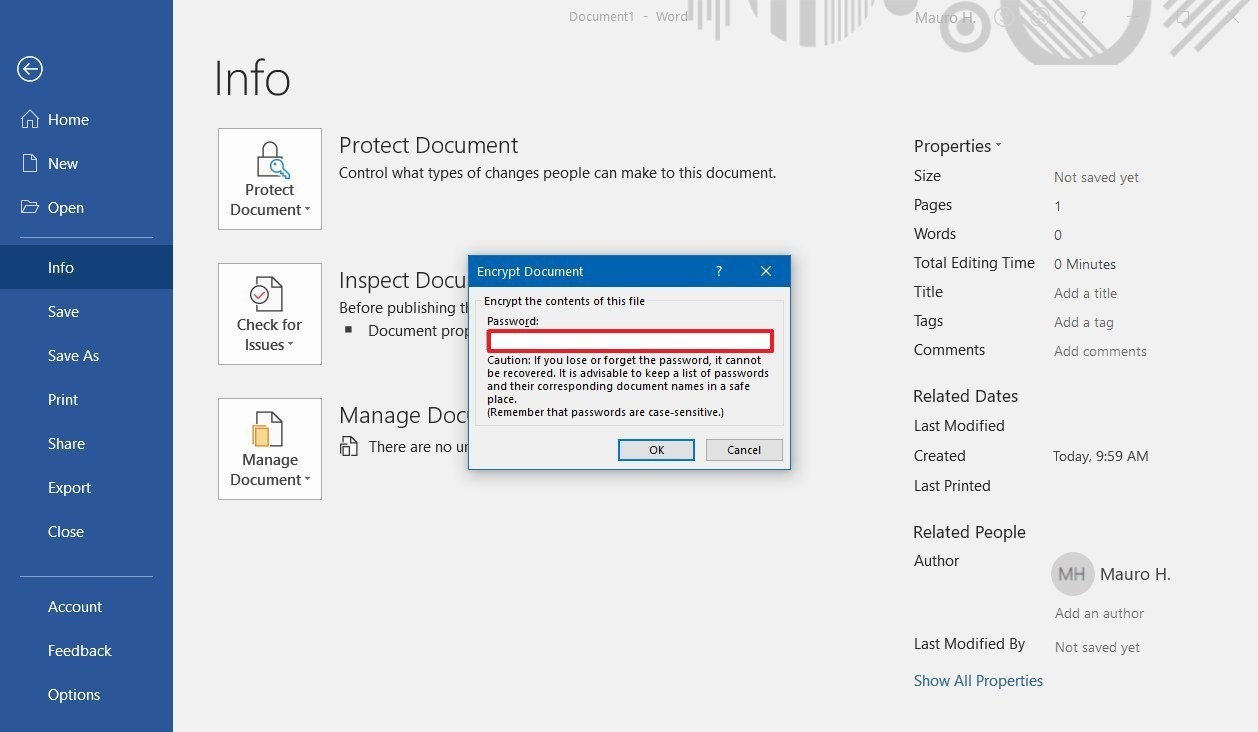Image resolution: width=1258 pixels, height=732 pixels.
Task: Click the help question mark in Encrypt dialog
Action: tap(719, 271)
